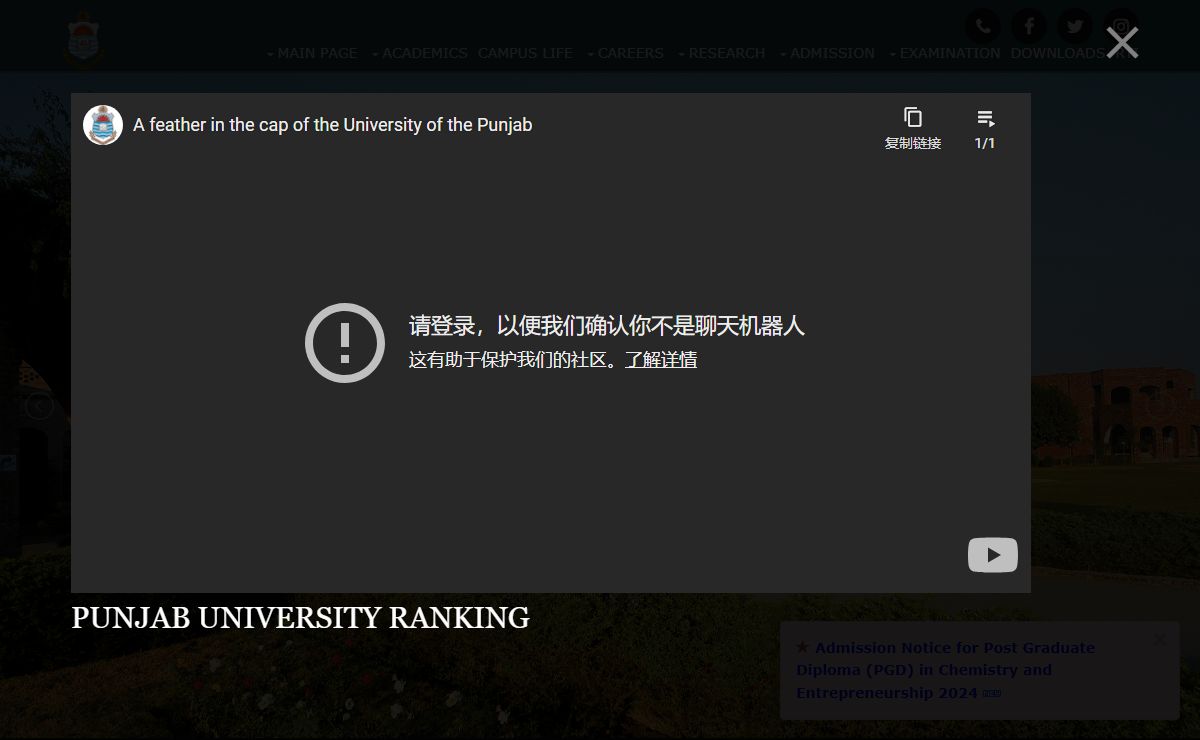
Task: Click the phone icon in the top bar
Action: (983, 26)
